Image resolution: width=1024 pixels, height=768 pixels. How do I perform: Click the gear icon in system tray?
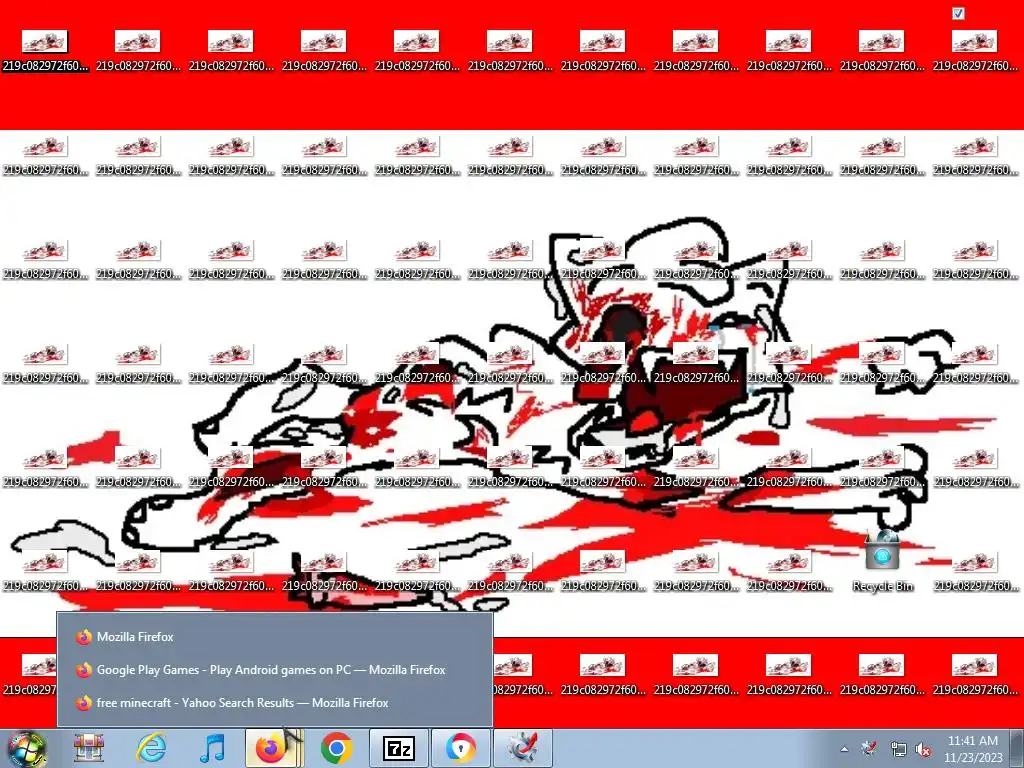coord(869,748)
